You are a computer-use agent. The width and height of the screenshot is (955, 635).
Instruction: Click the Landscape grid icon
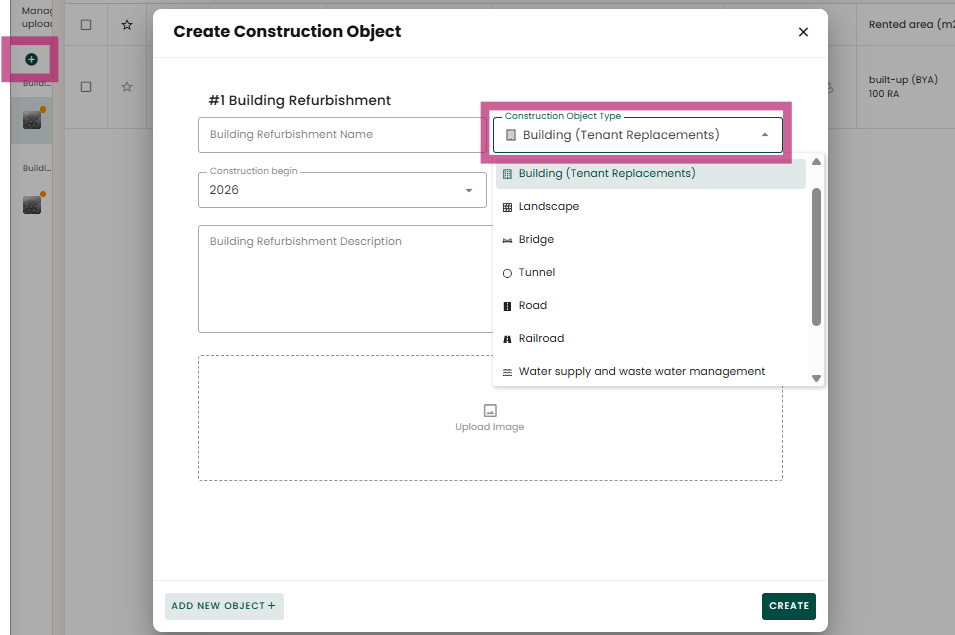click(507, 207)
